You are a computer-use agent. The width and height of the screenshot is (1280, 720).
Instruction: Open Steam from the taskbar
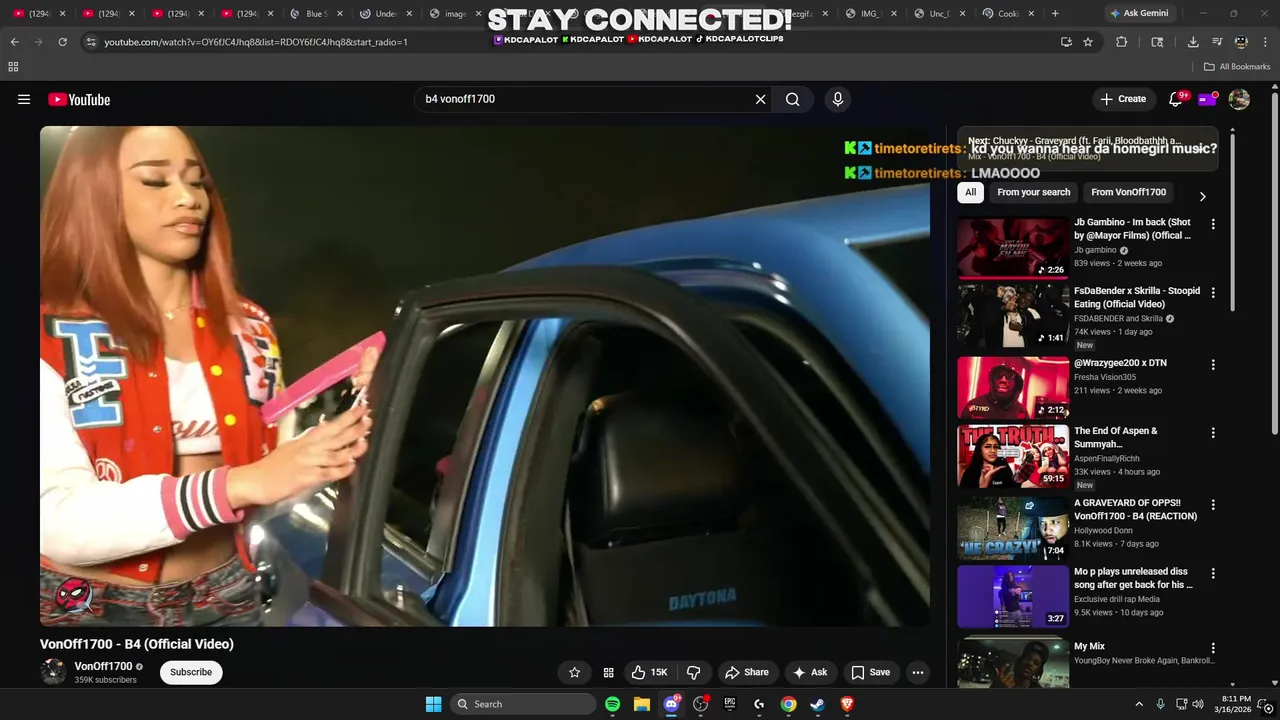tap(817, 704)
